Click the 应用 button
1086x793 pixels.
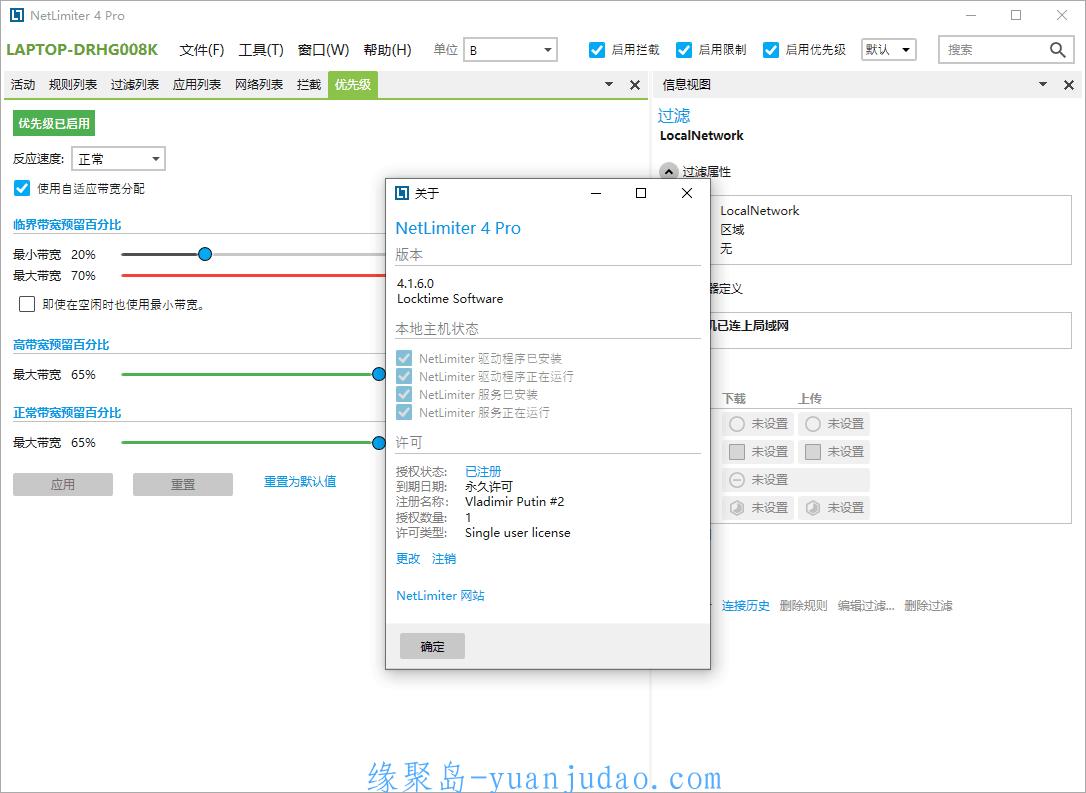[63, 485]
